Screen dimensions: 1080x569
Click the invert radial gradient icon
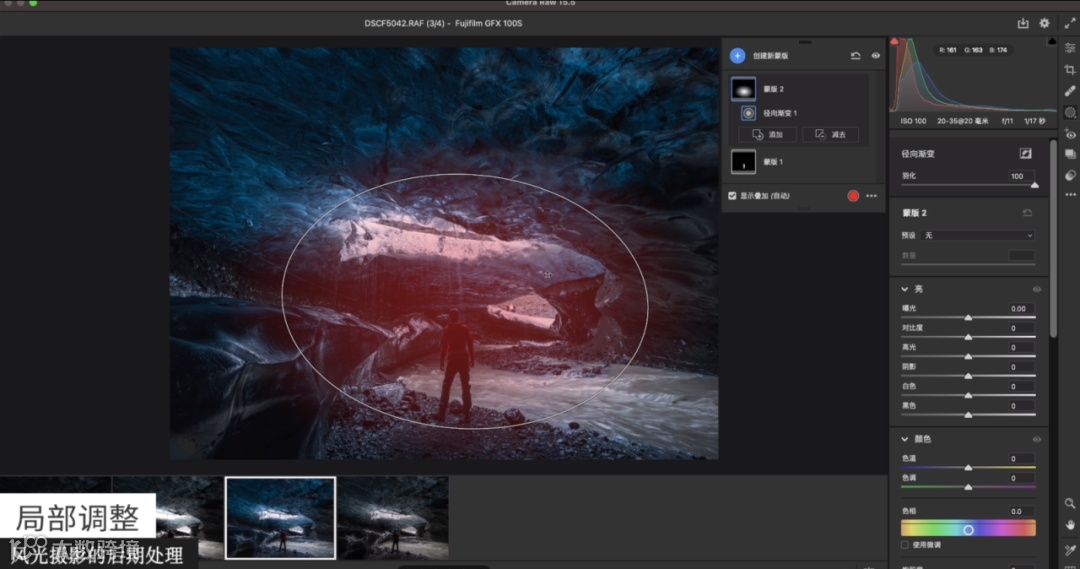[x=1026, y=154]
